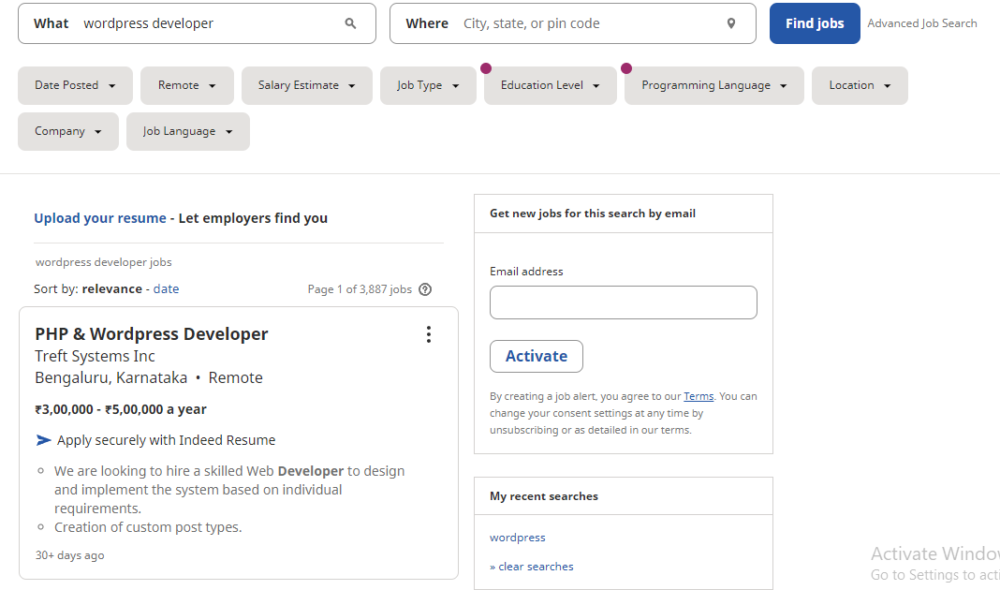
Task: Click the Indeed Resume apply arrow icon
Action: pyautogui.click(x=41, y=439)
